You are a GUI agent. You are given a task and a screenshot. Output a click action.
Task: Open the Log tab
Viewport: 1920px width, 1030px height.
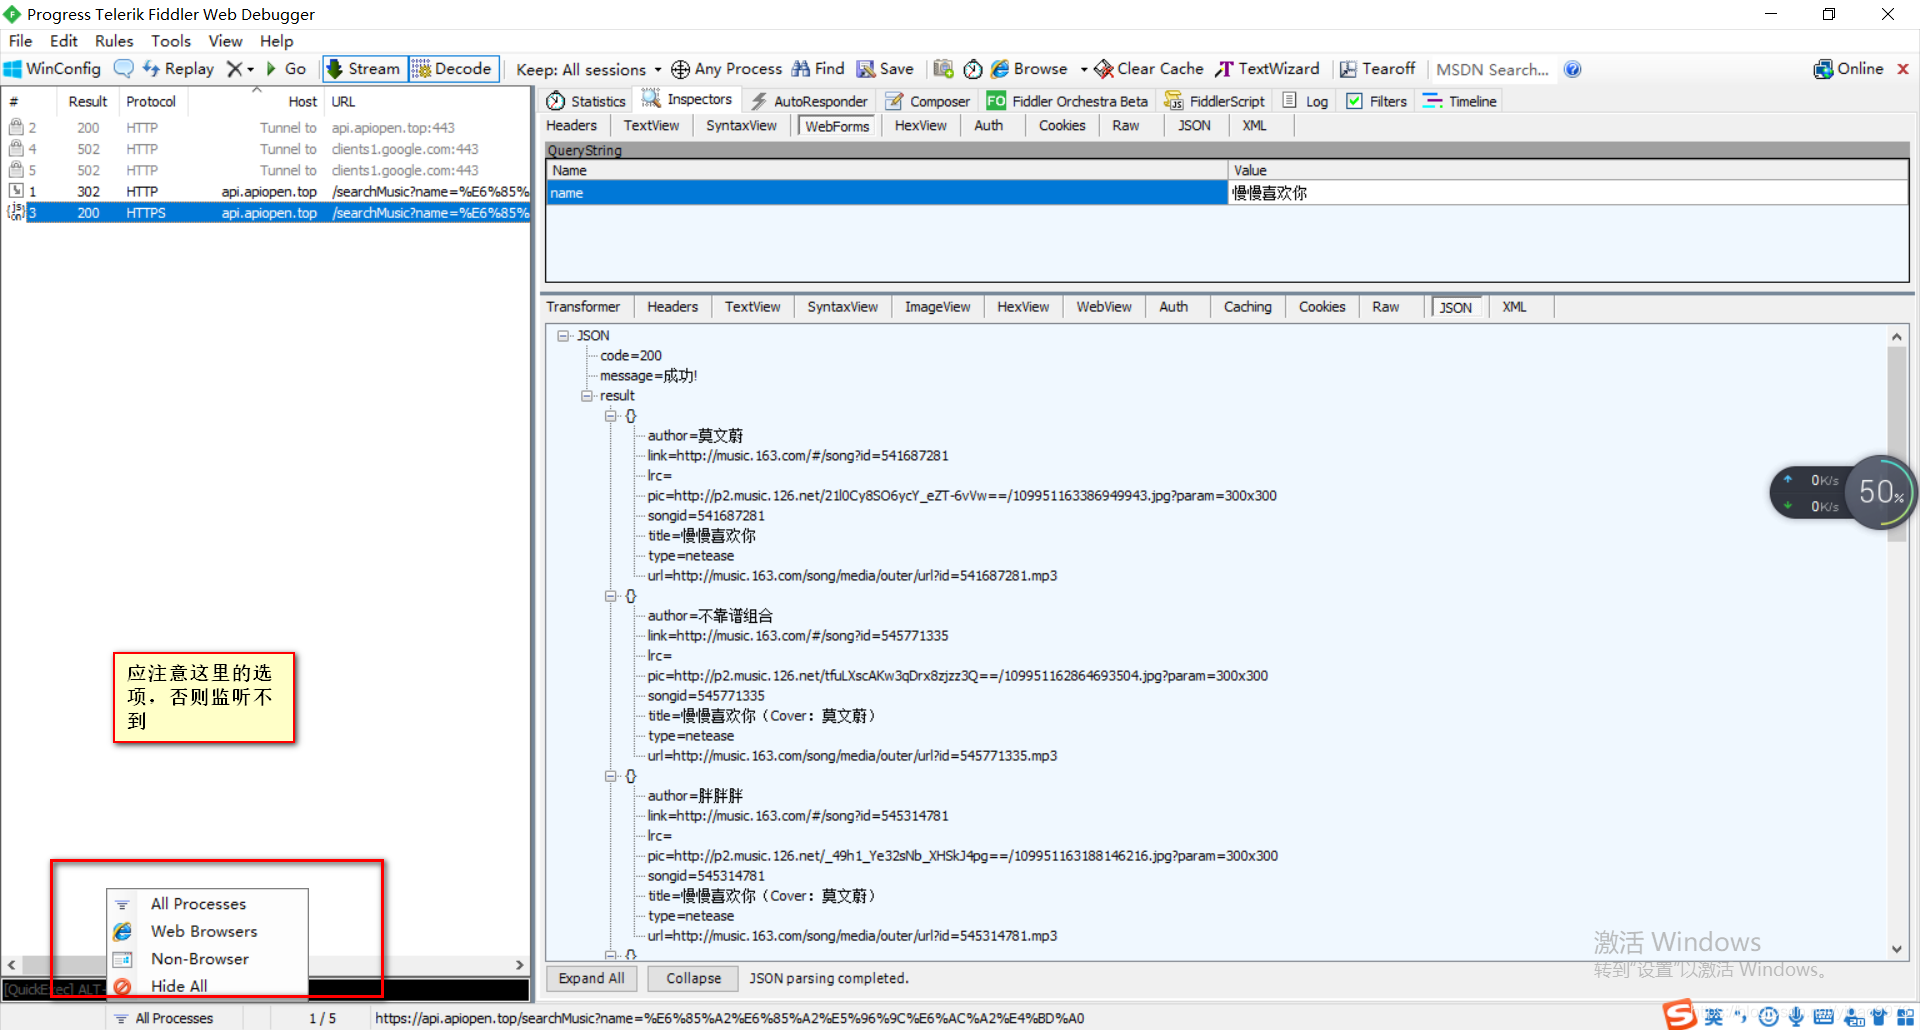pyautogui.click(x=1306, y=101)
